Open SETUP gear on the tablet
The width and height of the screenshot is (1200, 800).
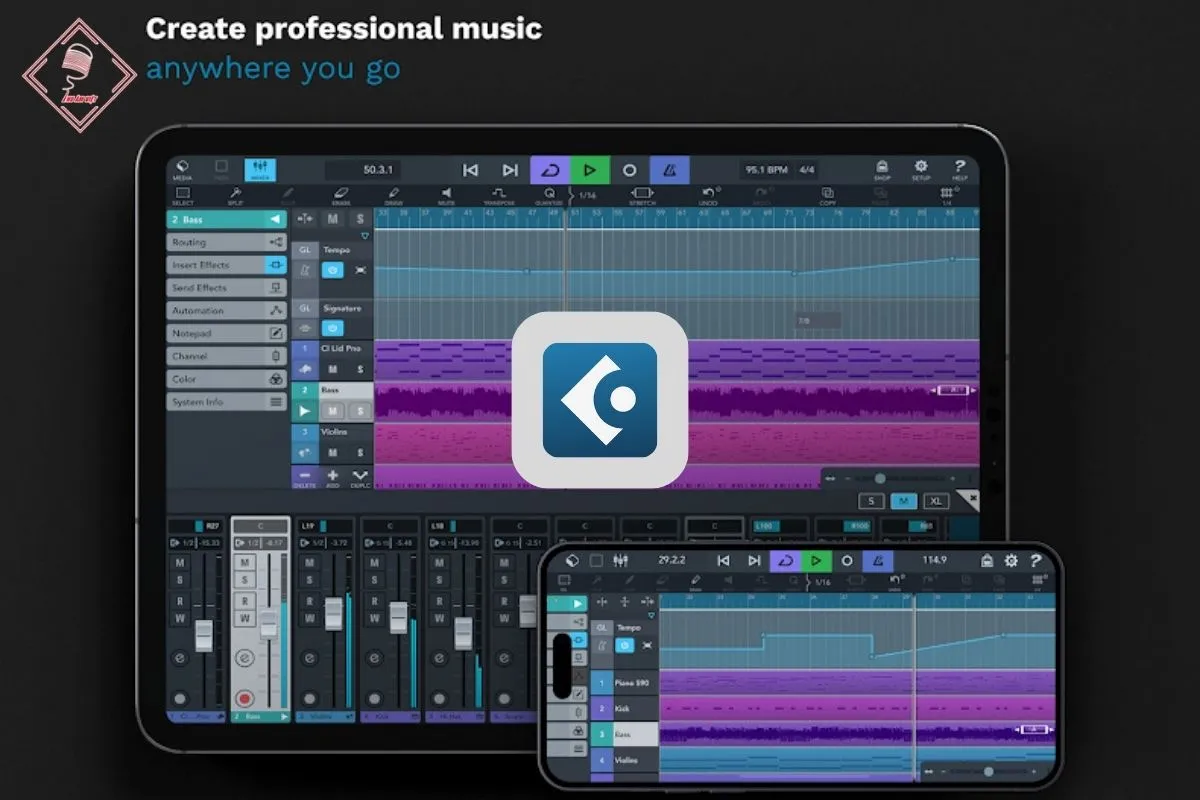tap(920, 170)
